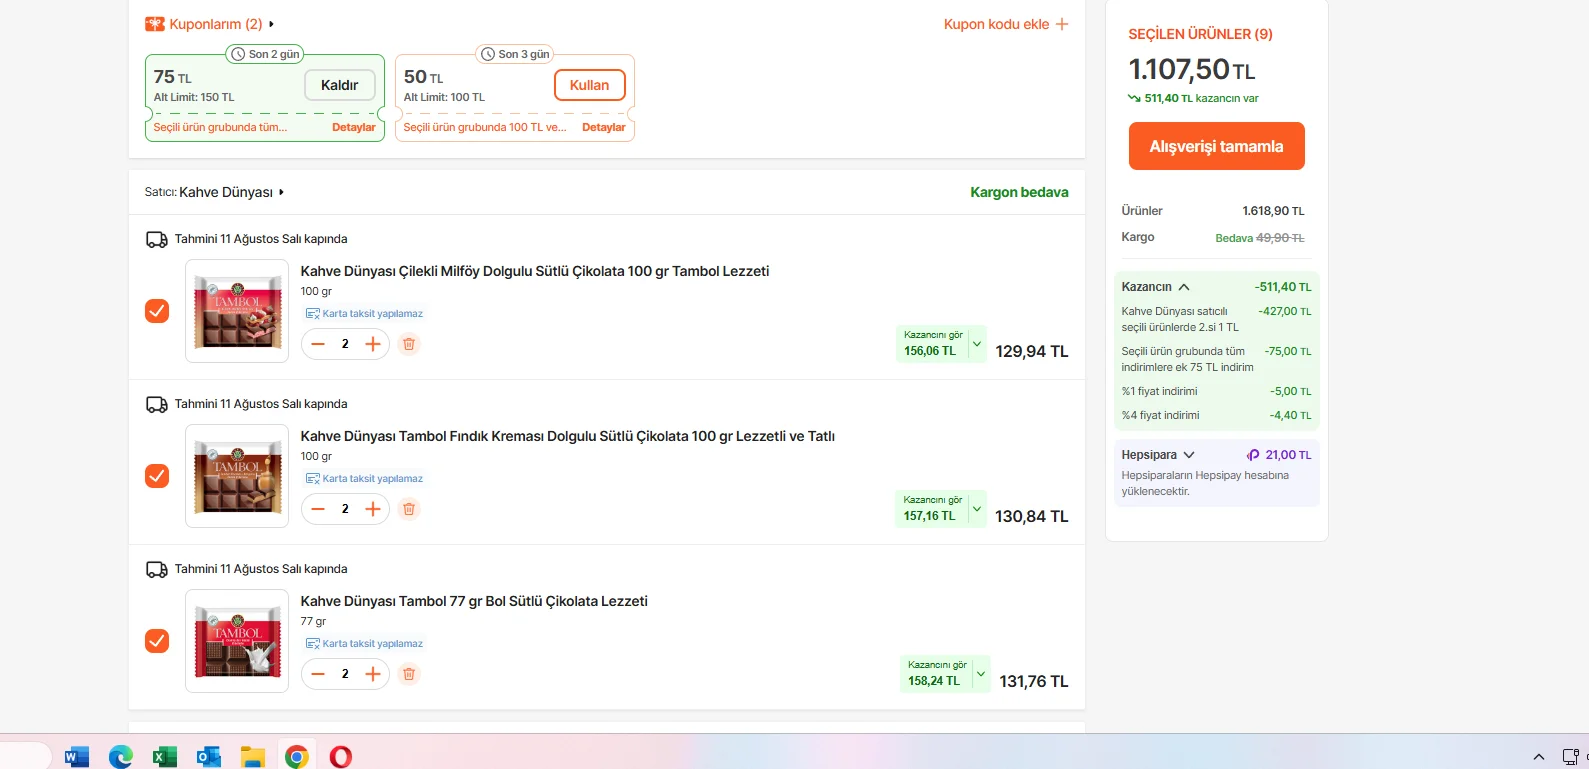Click delivery truck icon above Fındık Kreması item
The image size is (1589, 769).
click(157, 404)
